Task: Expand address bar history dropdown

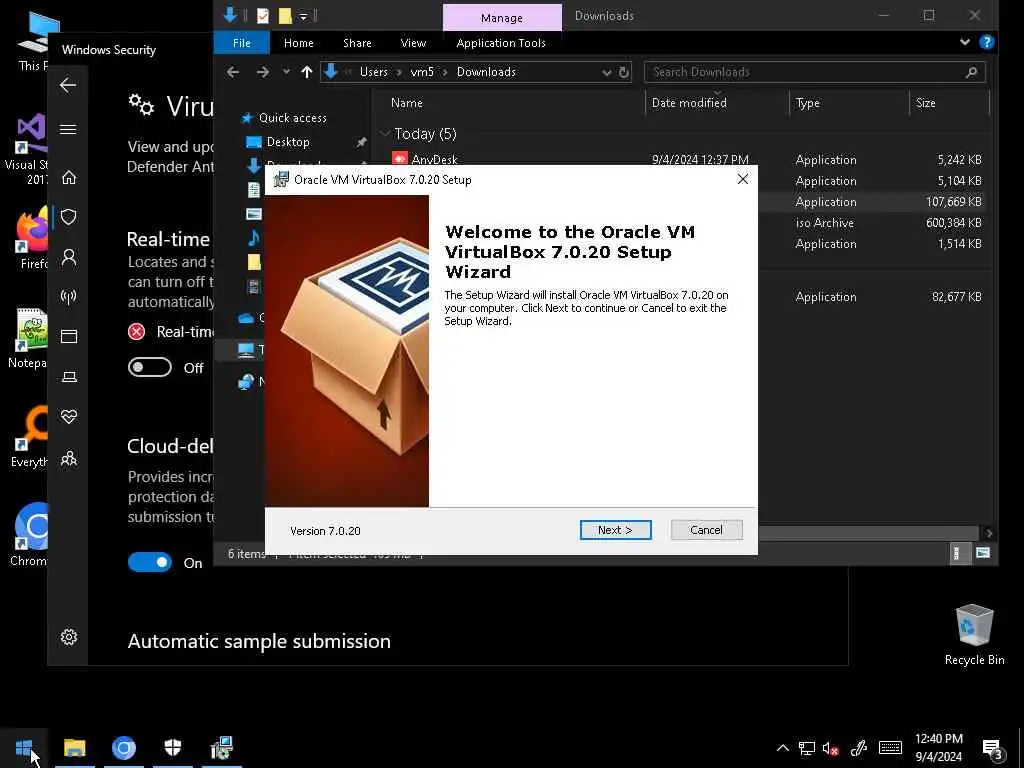Action: [607, 72]
